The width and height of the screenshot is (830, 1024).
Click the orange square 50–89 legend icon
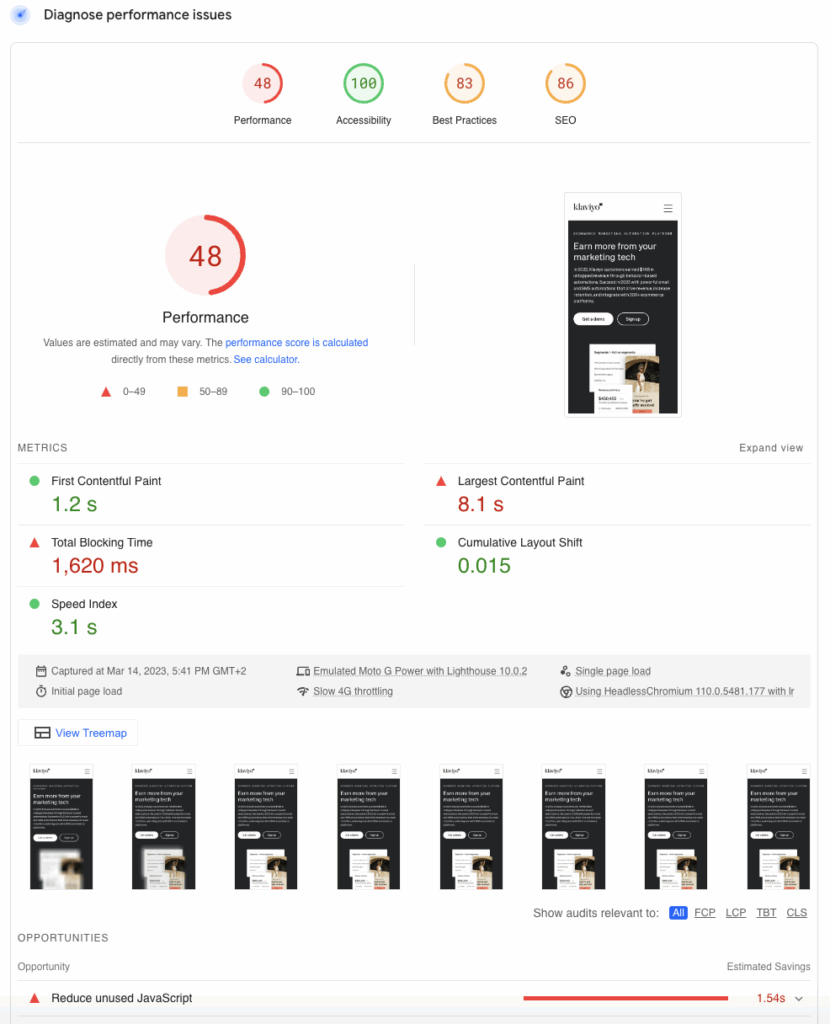[x=183, y=391]
